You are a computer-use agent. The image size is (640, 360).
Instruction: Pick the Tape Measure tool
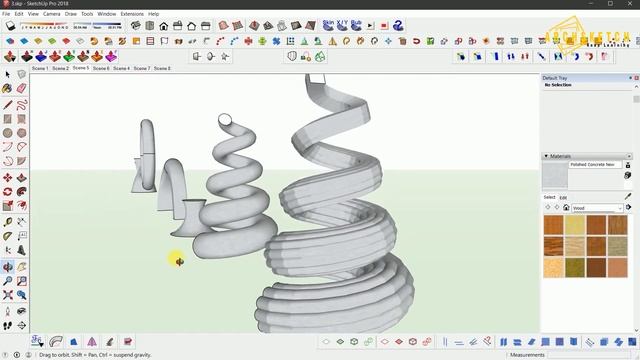pos(7,222)
